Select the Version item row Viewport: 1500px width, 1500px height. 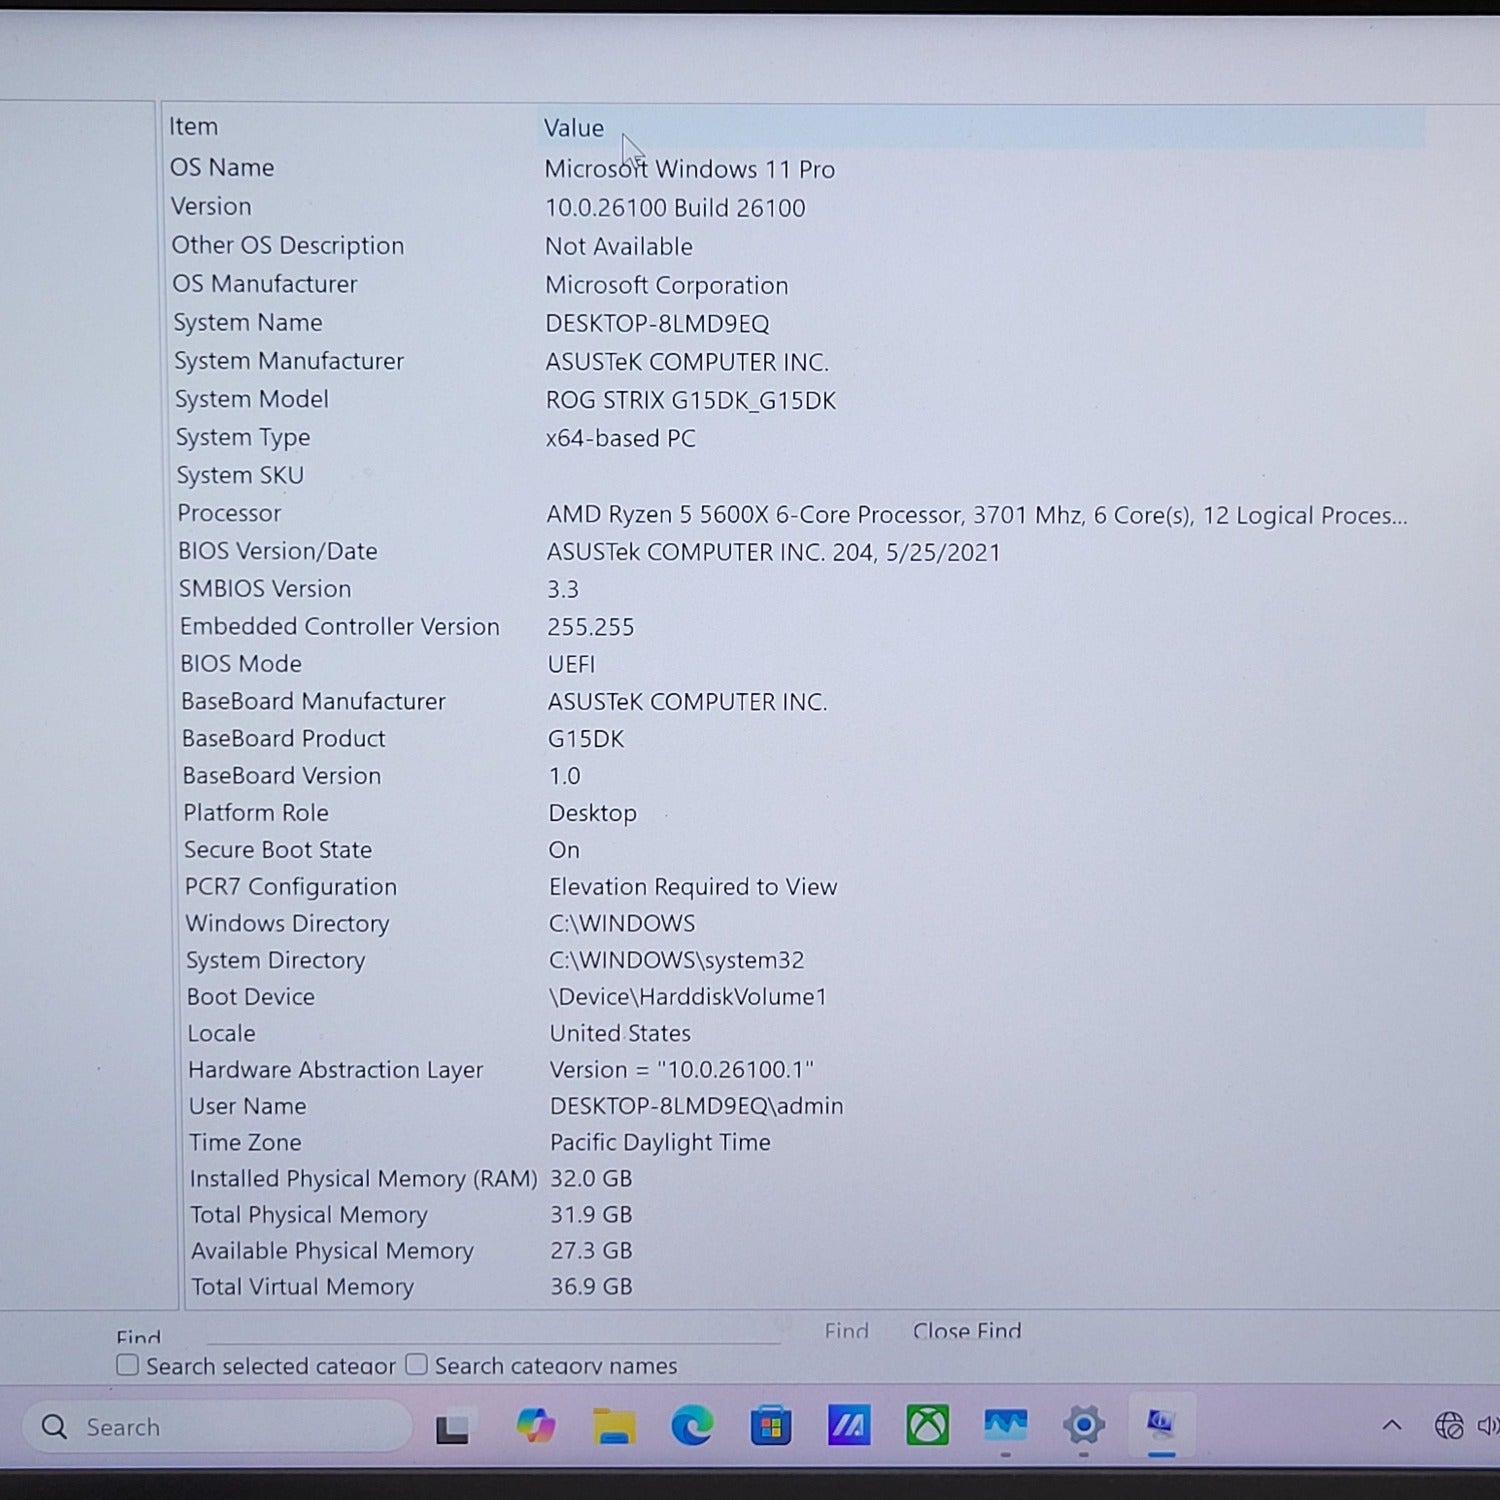[x=211, y=206]
